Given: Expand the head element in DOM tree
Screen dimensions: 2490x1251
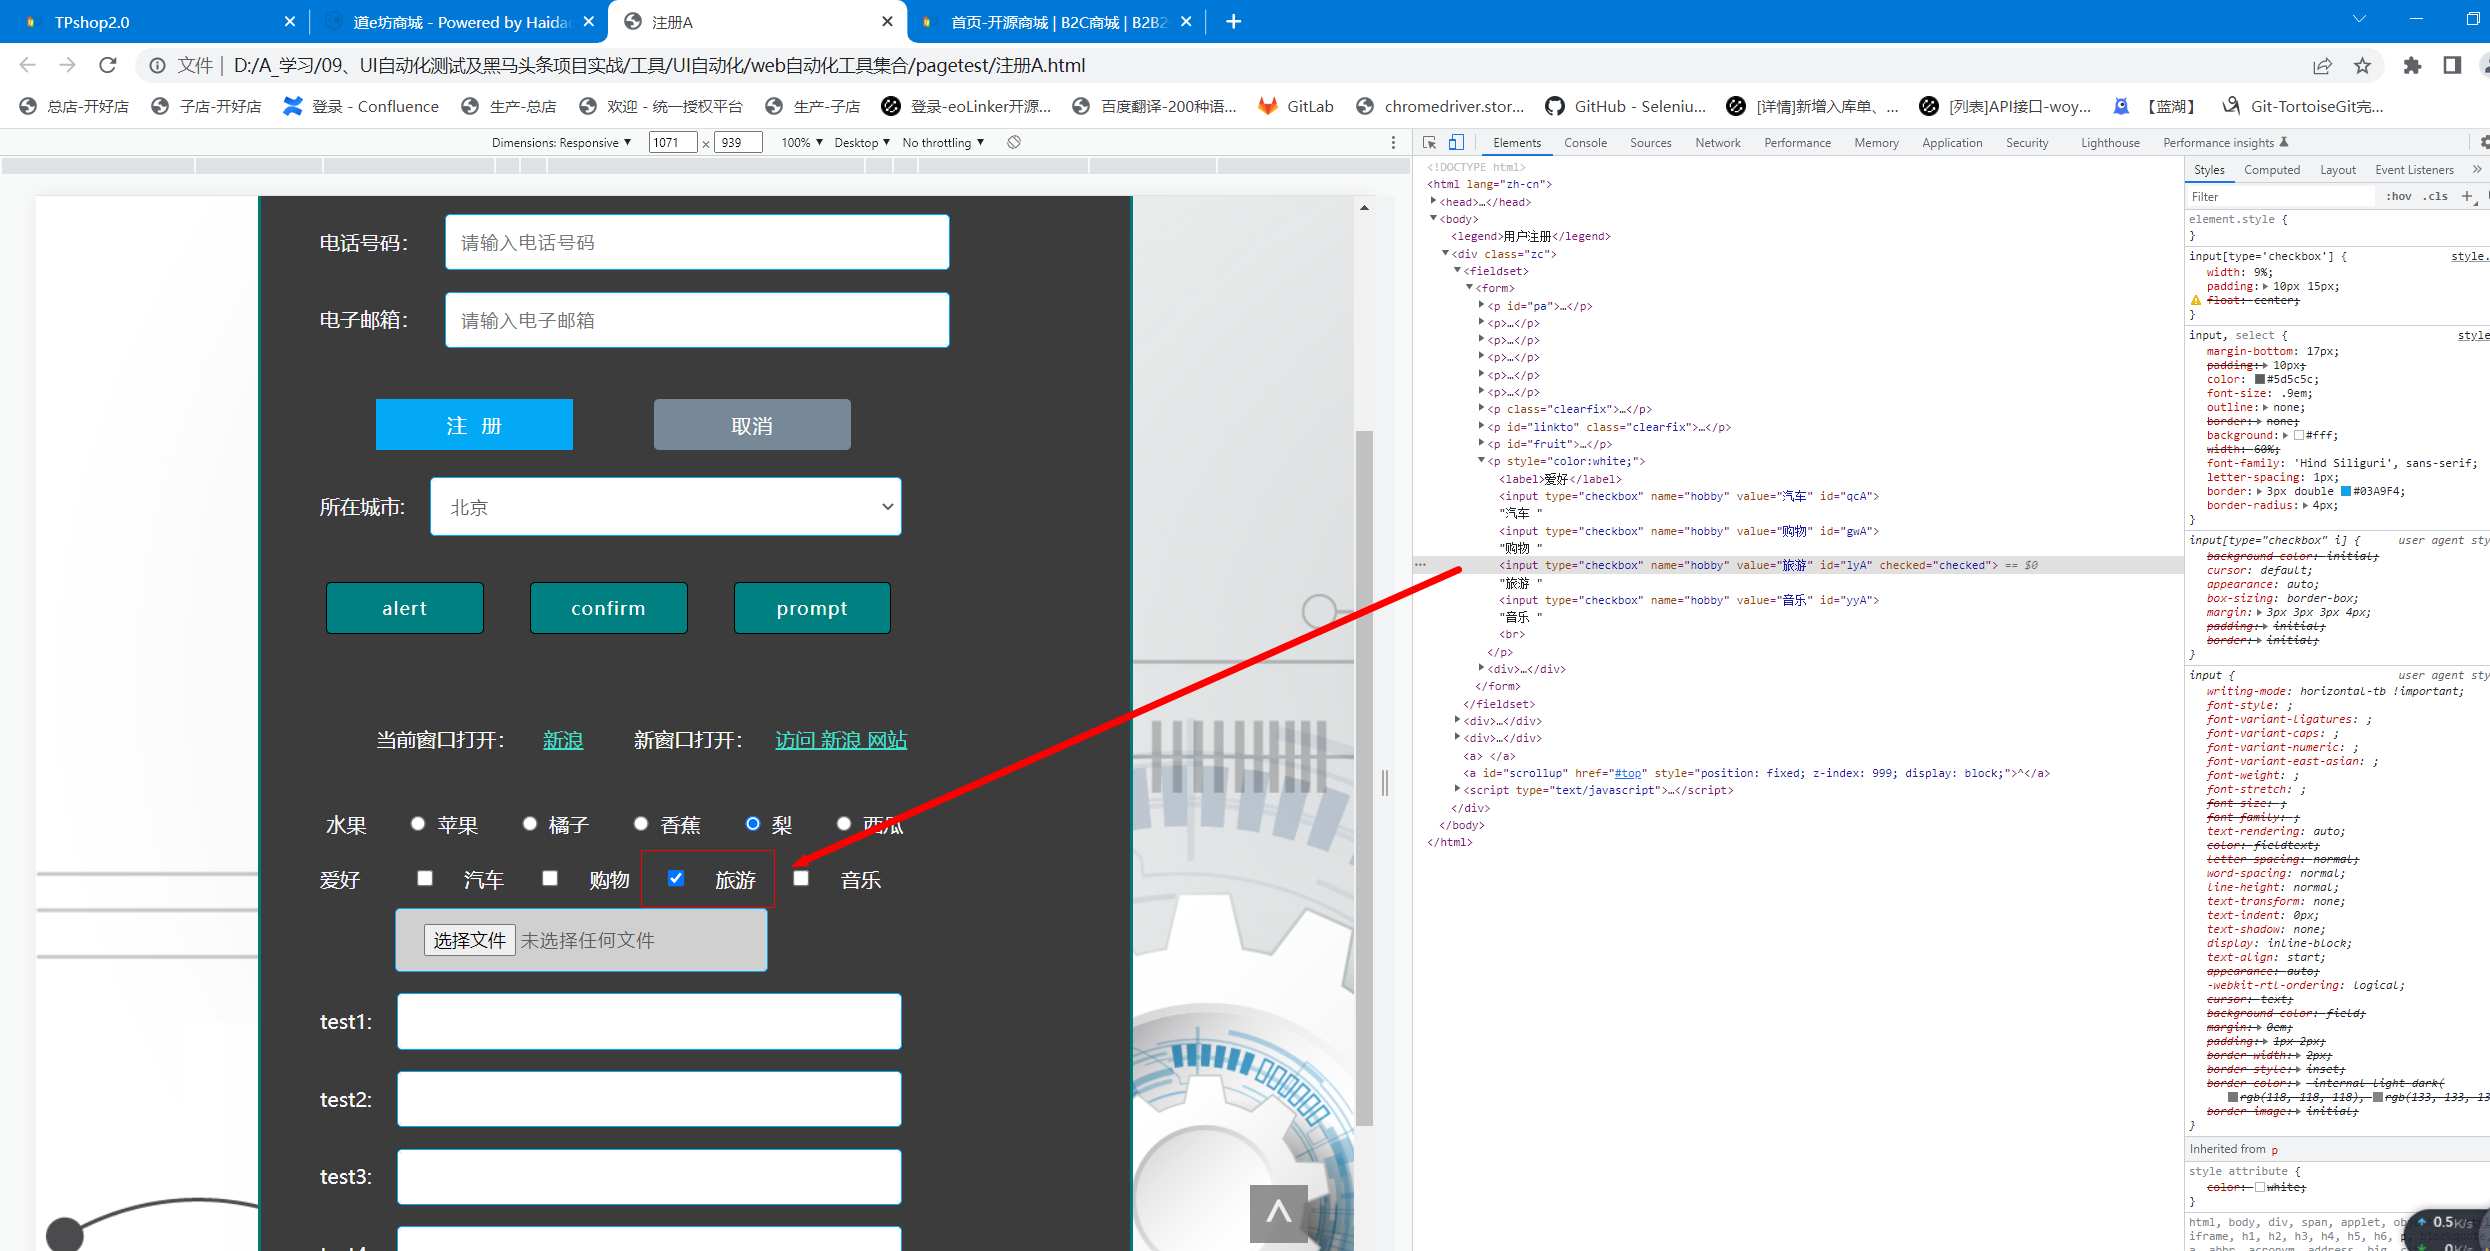Looking at the screenshot, I should click(1434, 202).
